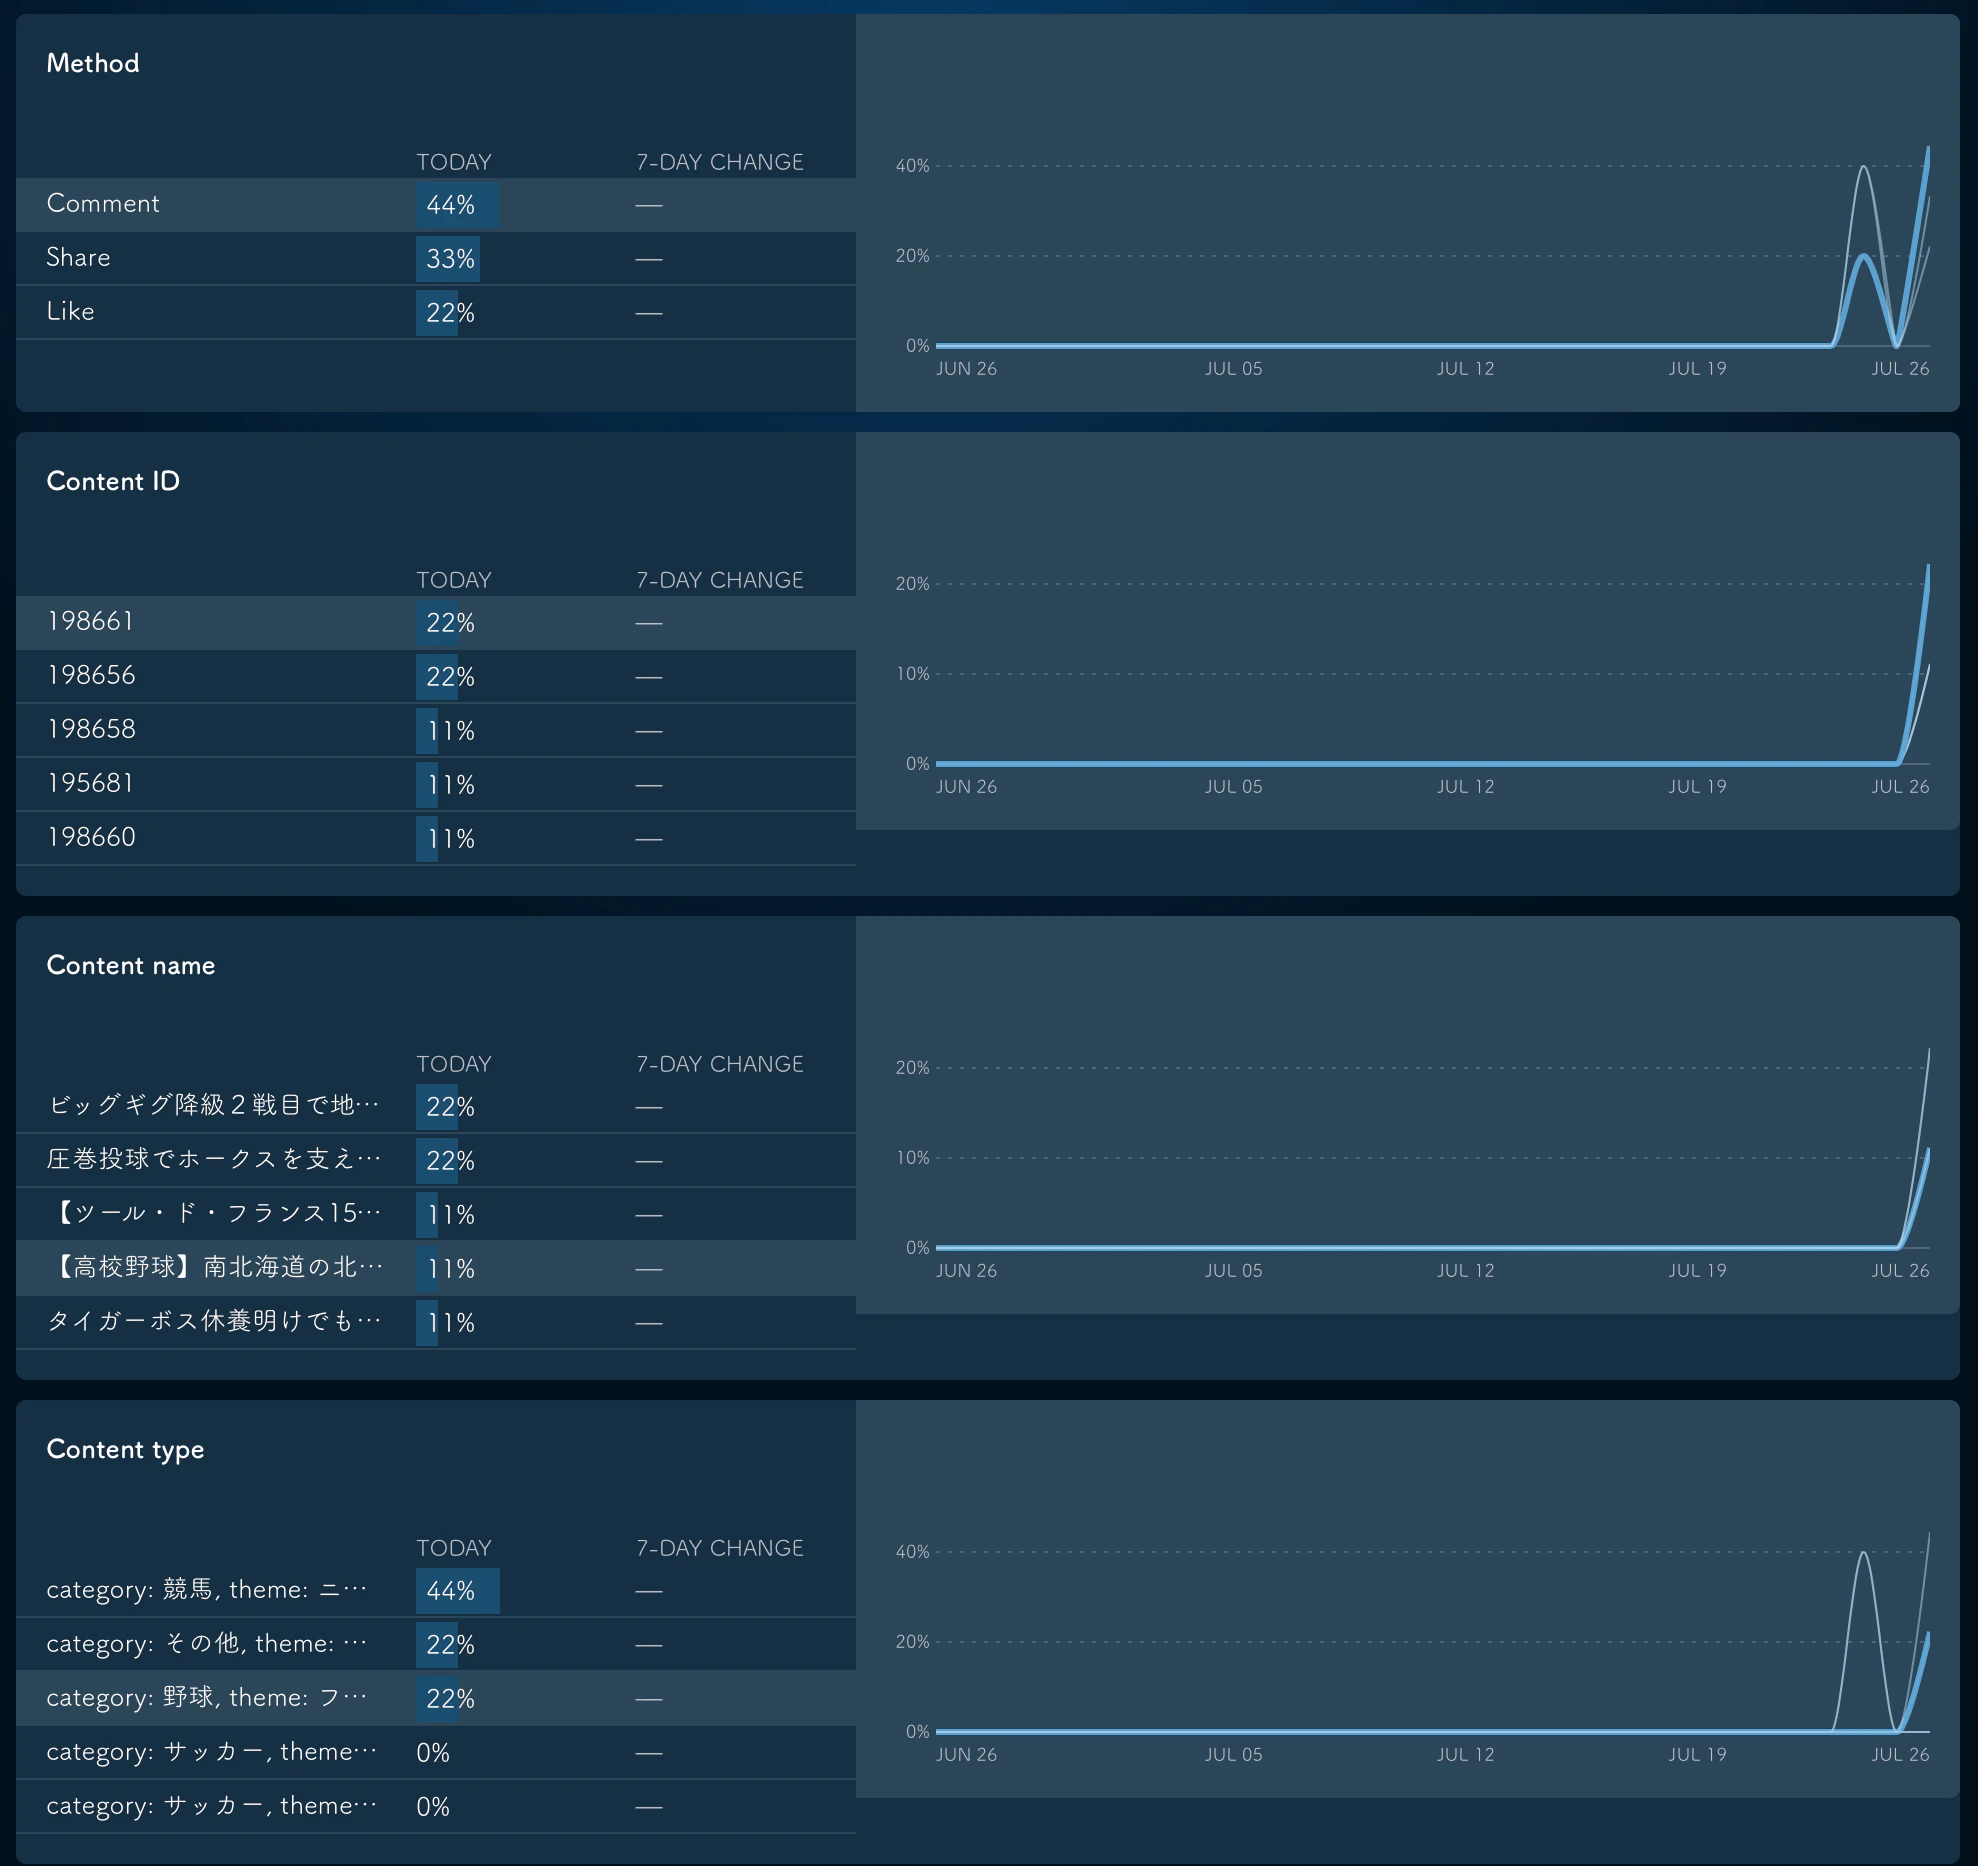Click the JUN 26 label on Content ID chart
The image size is (1978, 1866).
tap(966, 787)
